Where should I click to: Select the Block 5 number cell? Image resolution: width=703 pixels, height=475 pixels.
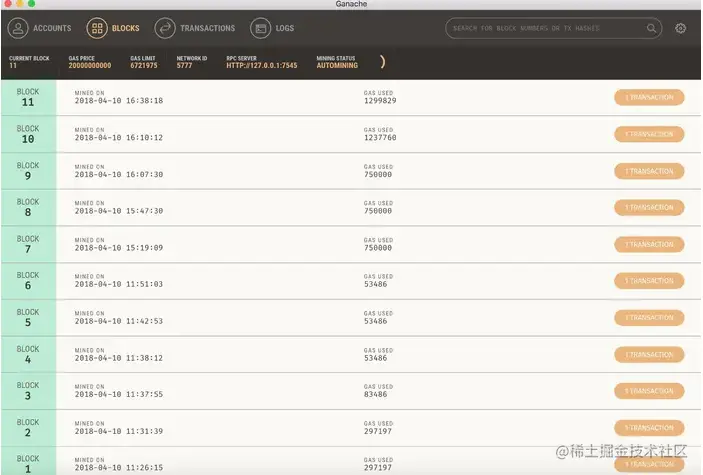[28, 318]
